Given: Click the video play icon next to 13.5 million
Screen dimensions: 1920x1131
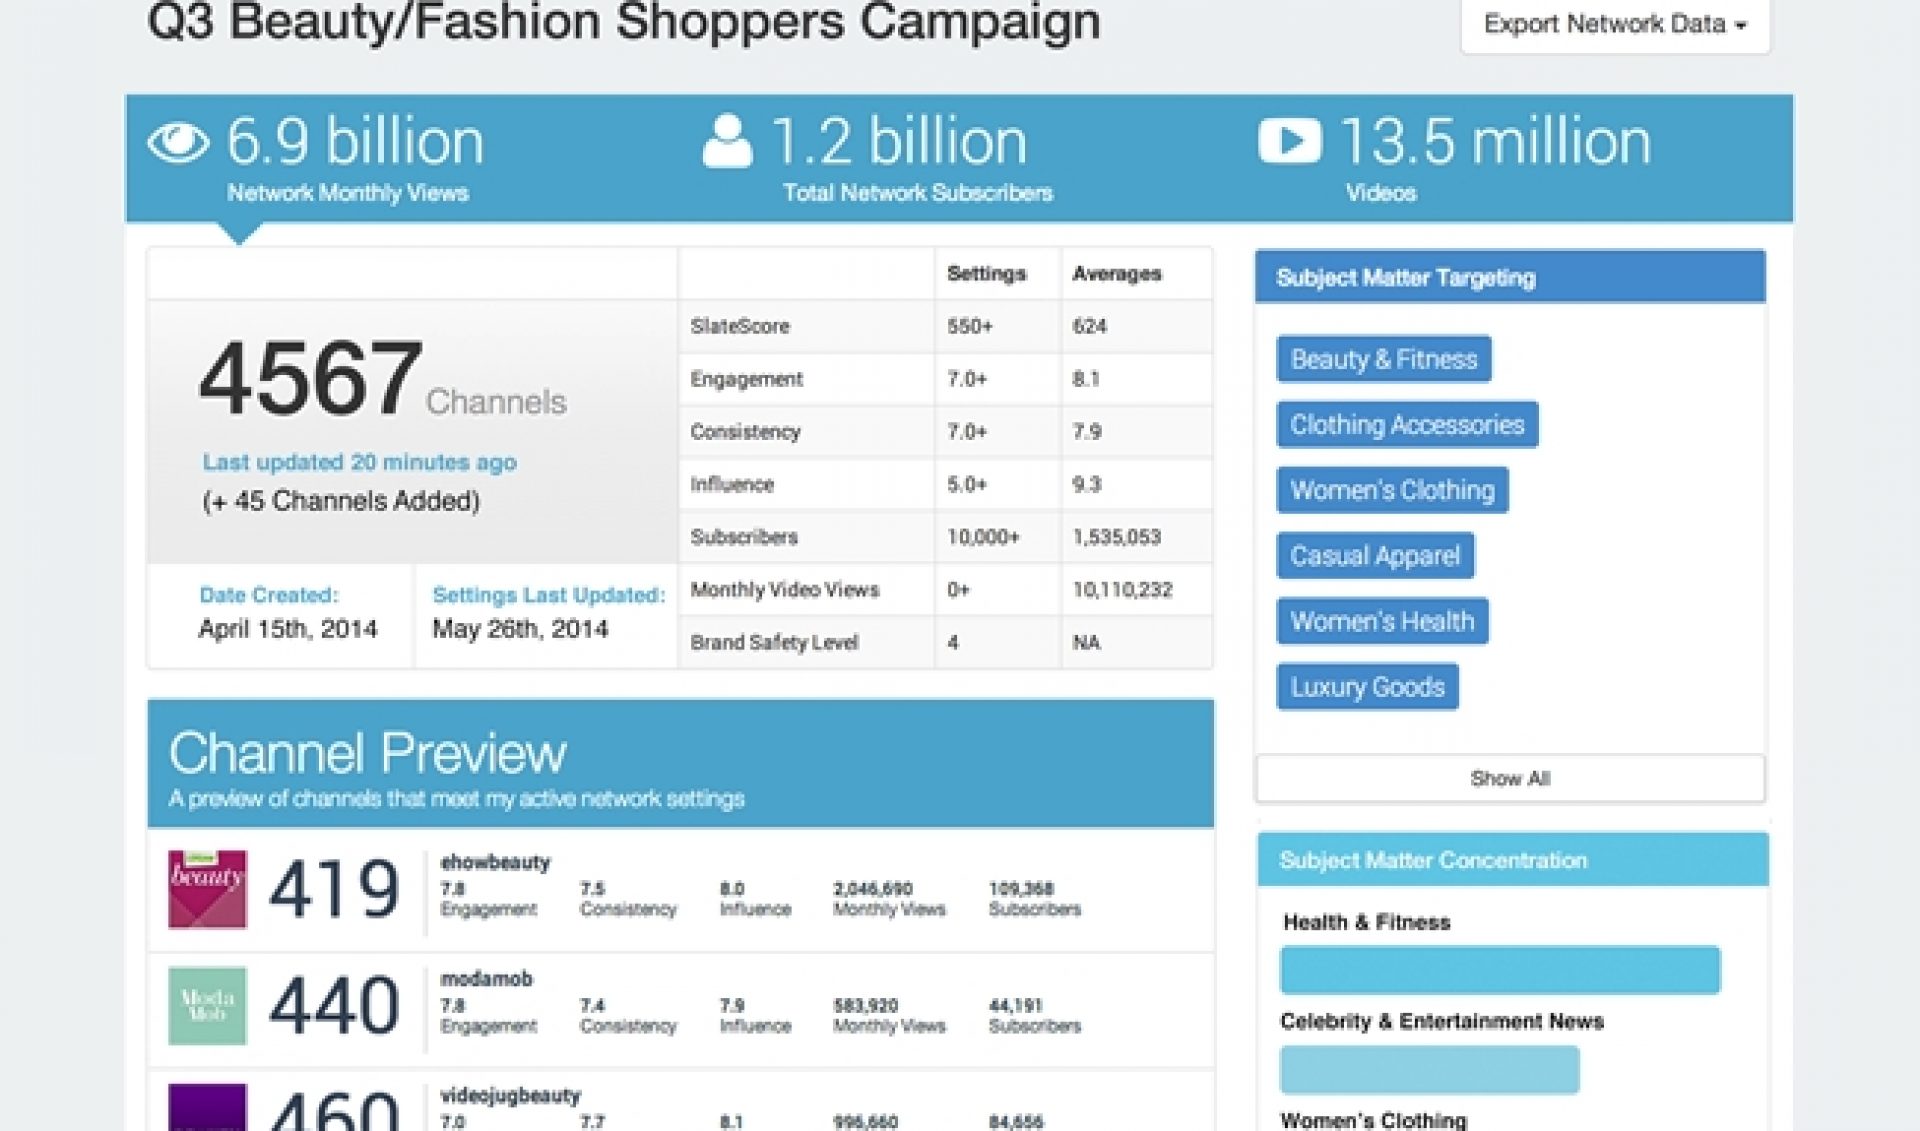Looking at the screenshot, I should tap(1291, 140).
